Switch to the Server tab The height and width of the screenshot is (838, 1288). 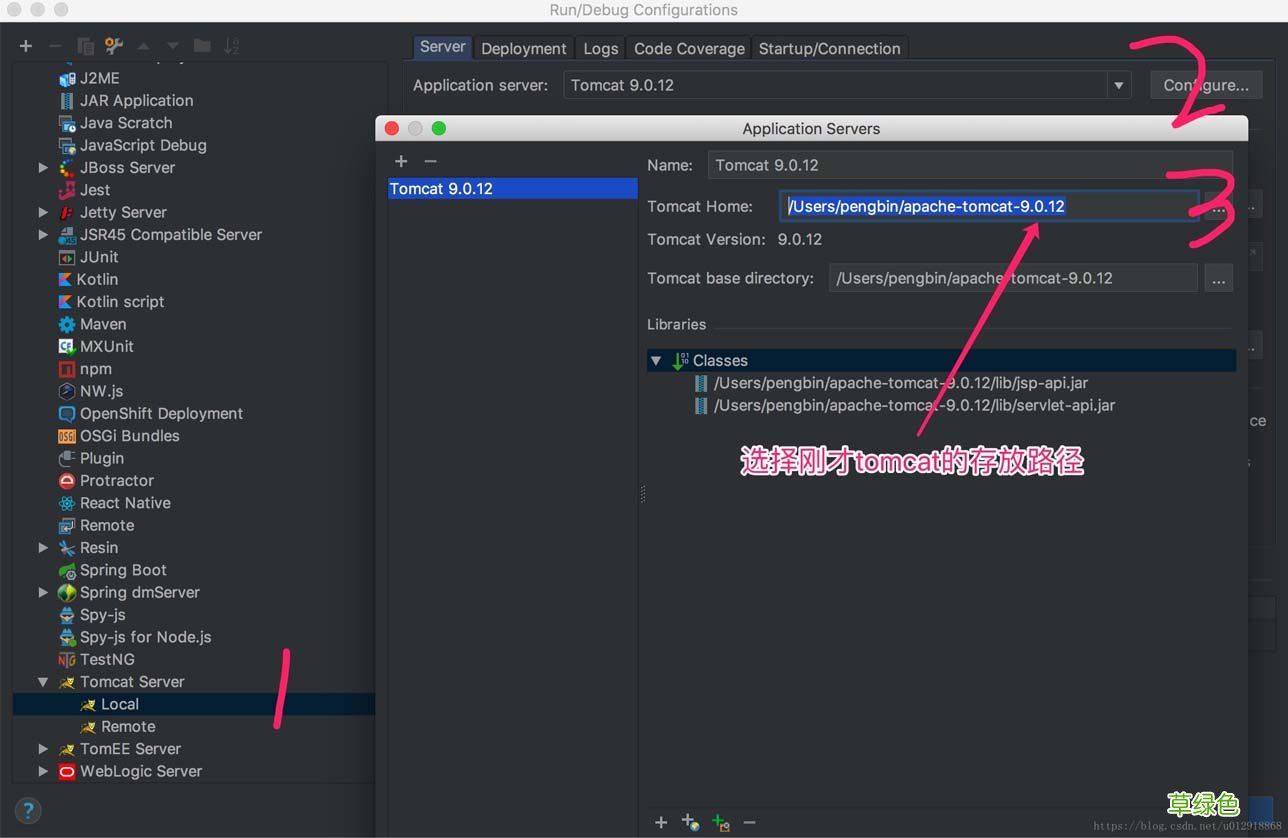coord(443,47)
